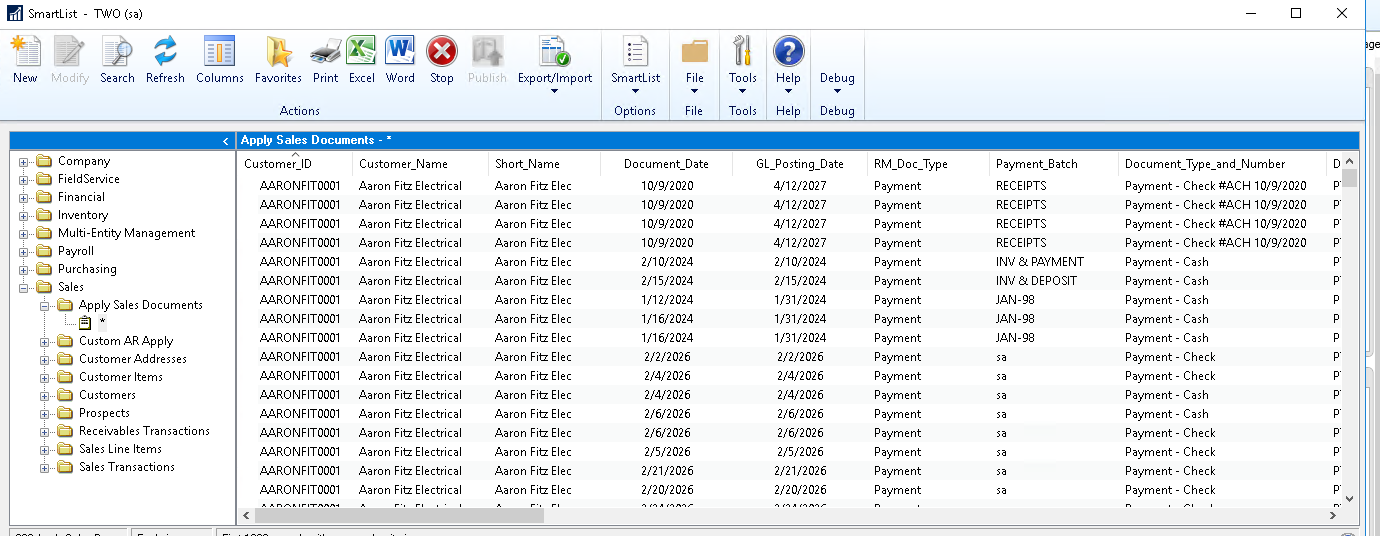Click the vertical scrollbar up arrow

[x=1349, y=161]
